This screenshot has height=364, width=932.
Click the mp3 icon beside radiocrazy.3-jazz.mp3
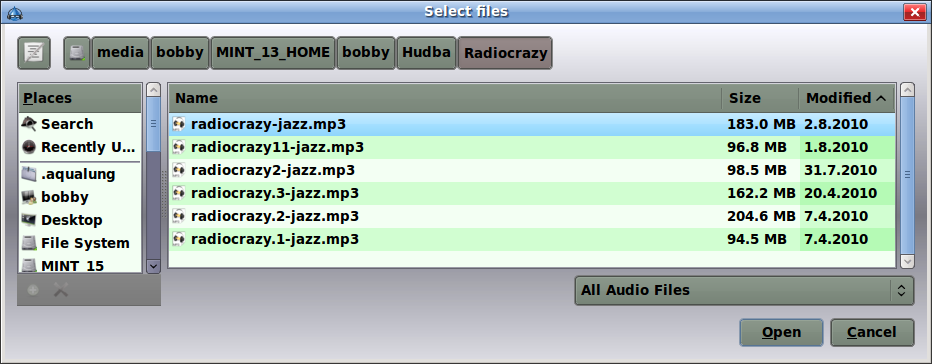179,193
